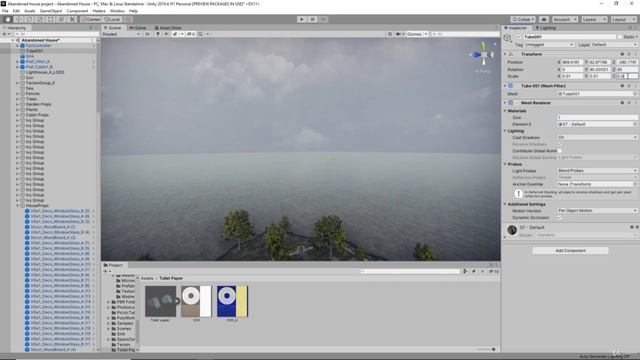The height and width of the screenshot is (360, 640).
Task: Toggle the Center pivot mode button
Action: [91, 19]
